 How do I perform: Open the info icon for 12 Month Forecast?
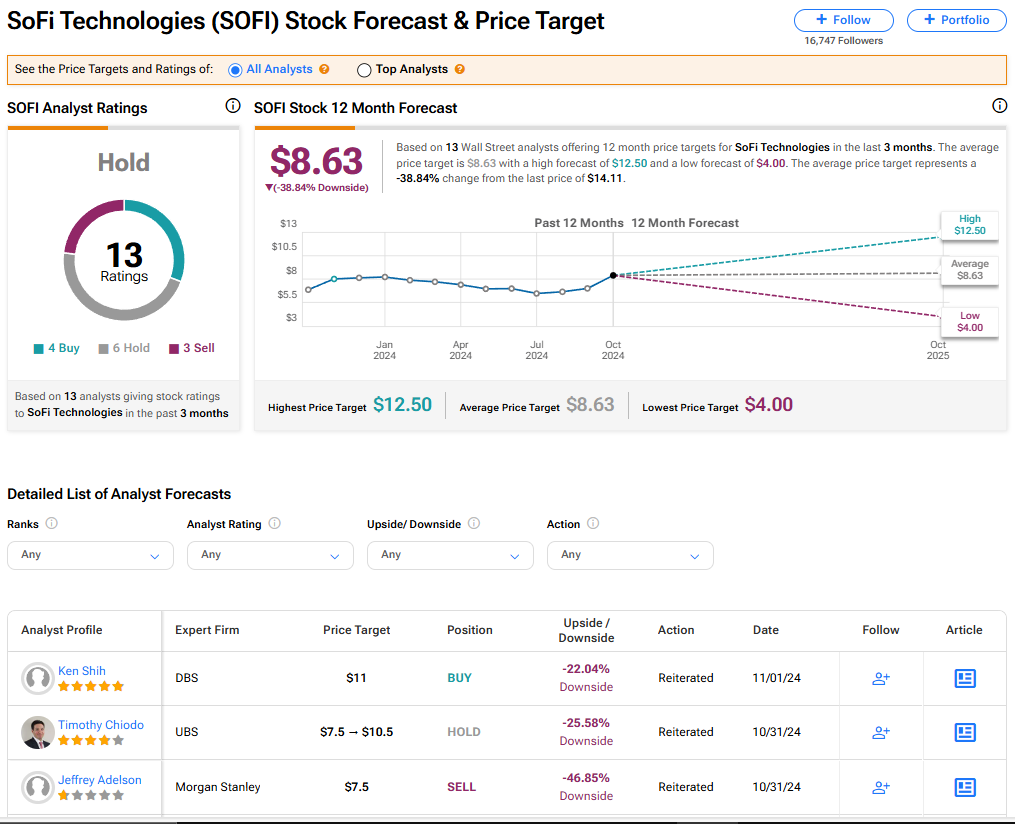coord(999,106)
